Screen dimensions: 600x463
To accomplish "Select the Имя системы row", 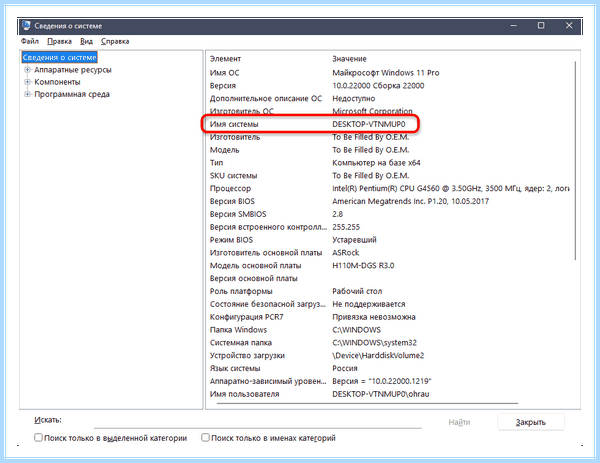I will (x=390, y=124).
